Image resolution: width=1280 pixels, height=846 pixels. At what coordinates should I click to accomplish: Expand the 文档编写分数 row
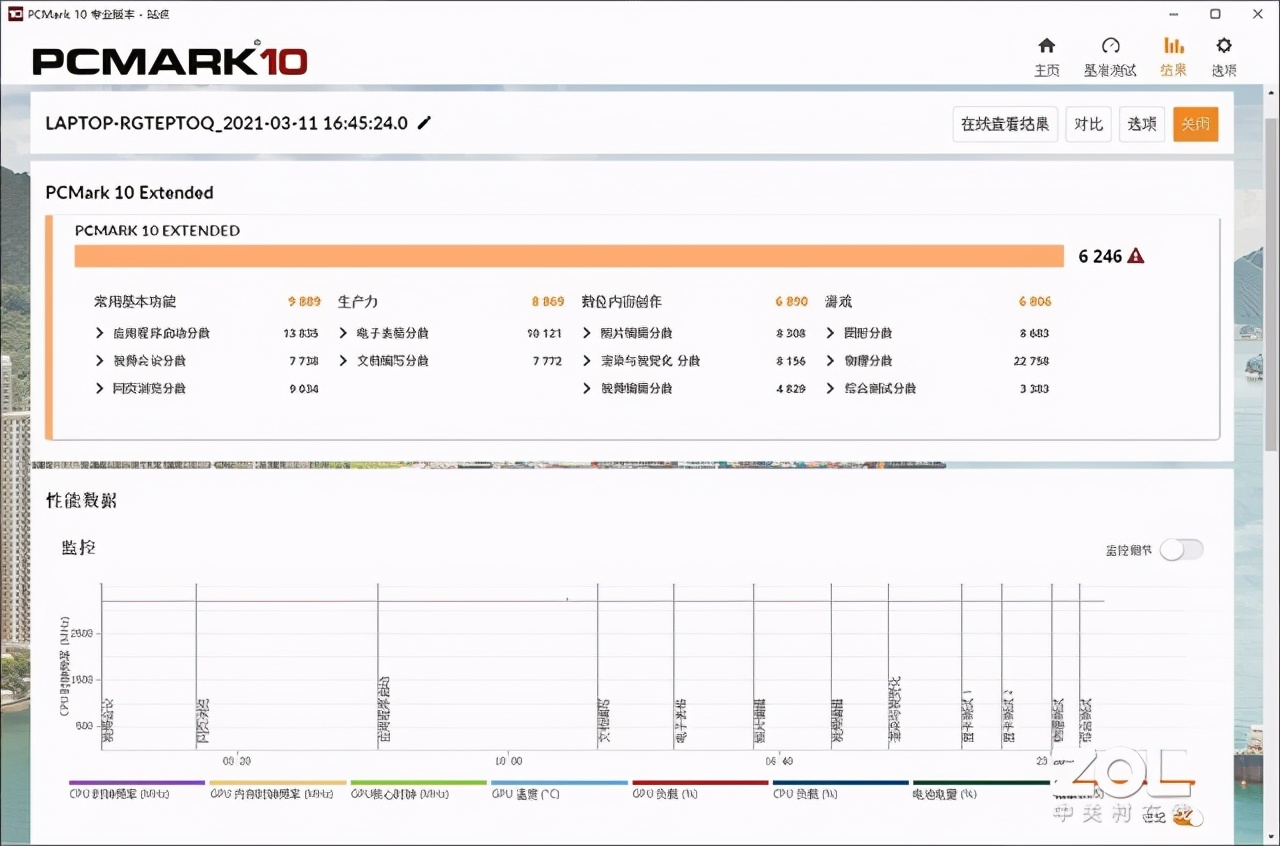click(384, 360)
